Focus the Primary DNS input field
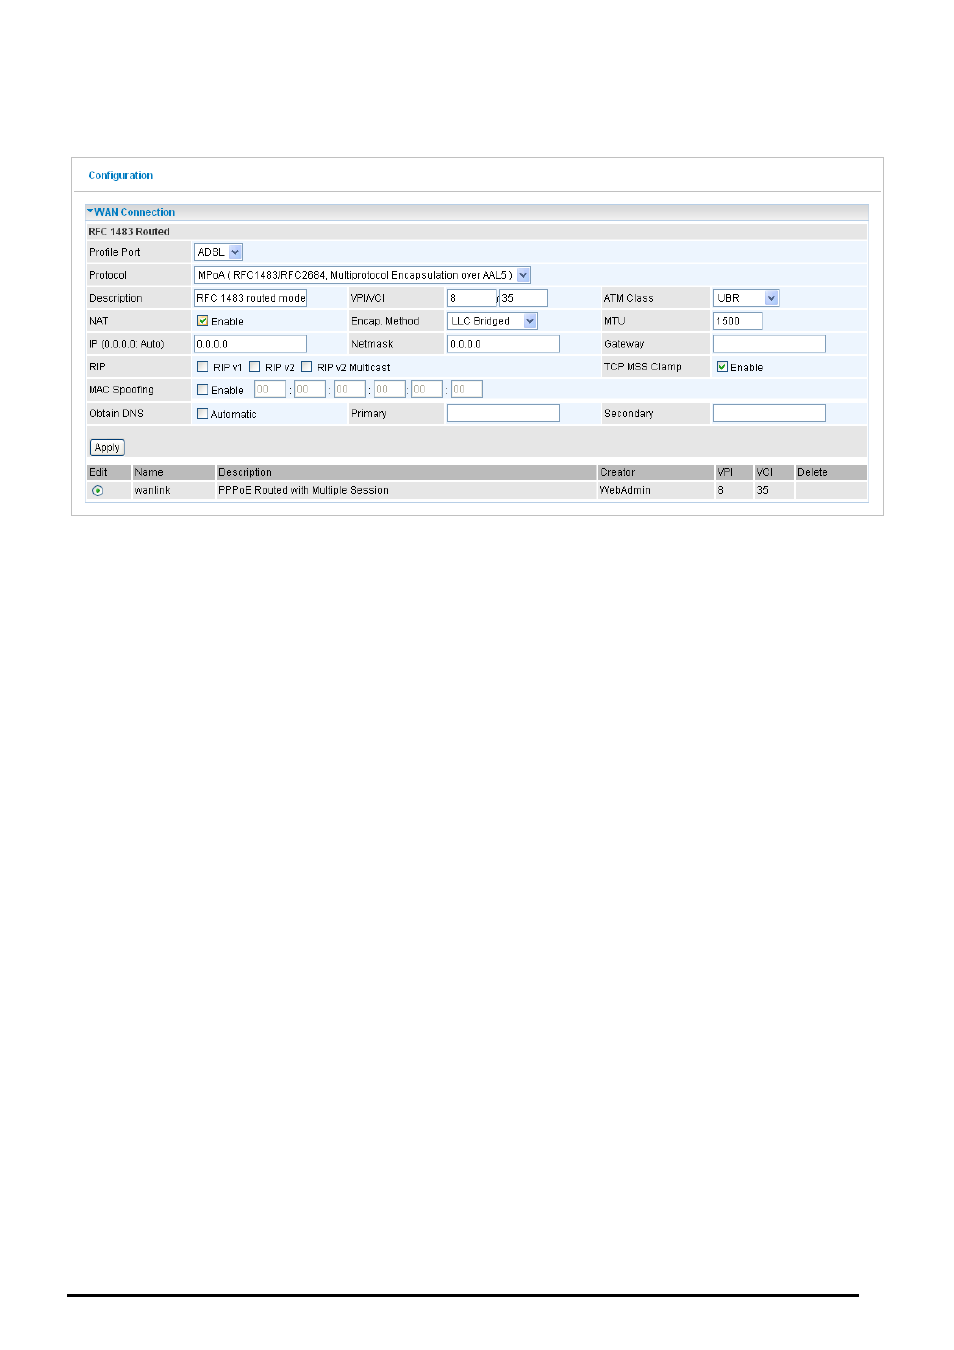Viewport: 954px width, 1350px height. (503, 413)
